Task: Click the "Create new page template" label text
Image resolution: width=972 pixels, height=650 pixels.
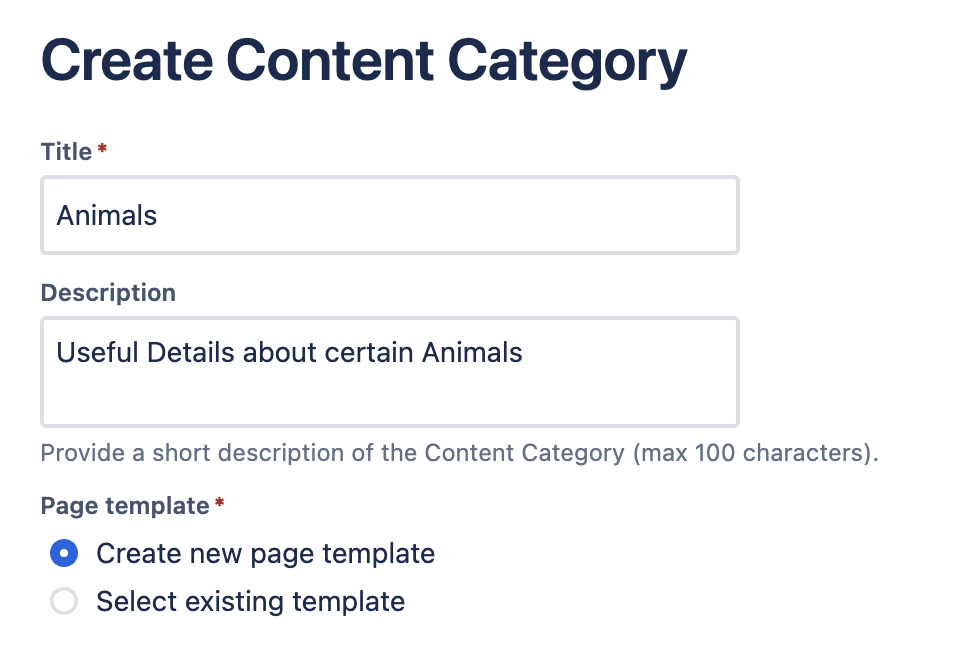Action: tap(265, 553)
